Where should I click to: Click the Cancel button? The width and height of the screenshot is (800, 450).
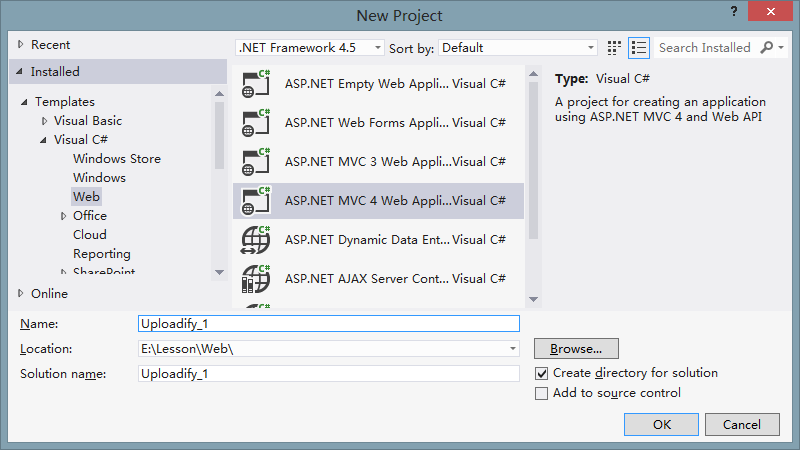coord(742,424)
